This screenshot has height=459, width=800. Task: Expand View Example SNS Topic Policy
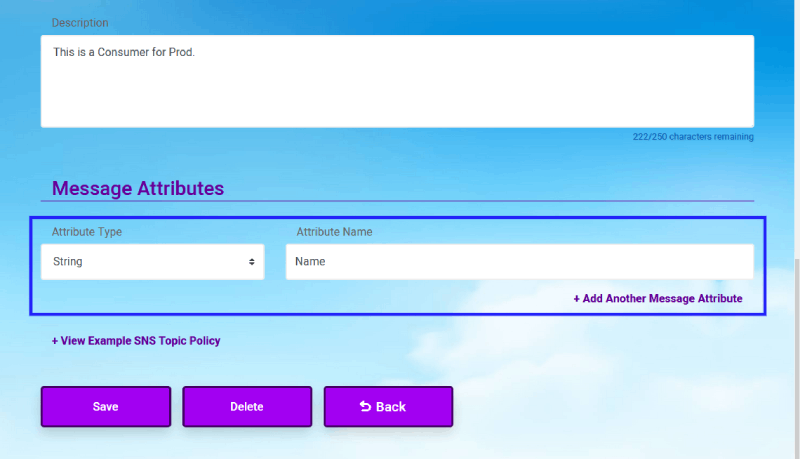point(136,341)
